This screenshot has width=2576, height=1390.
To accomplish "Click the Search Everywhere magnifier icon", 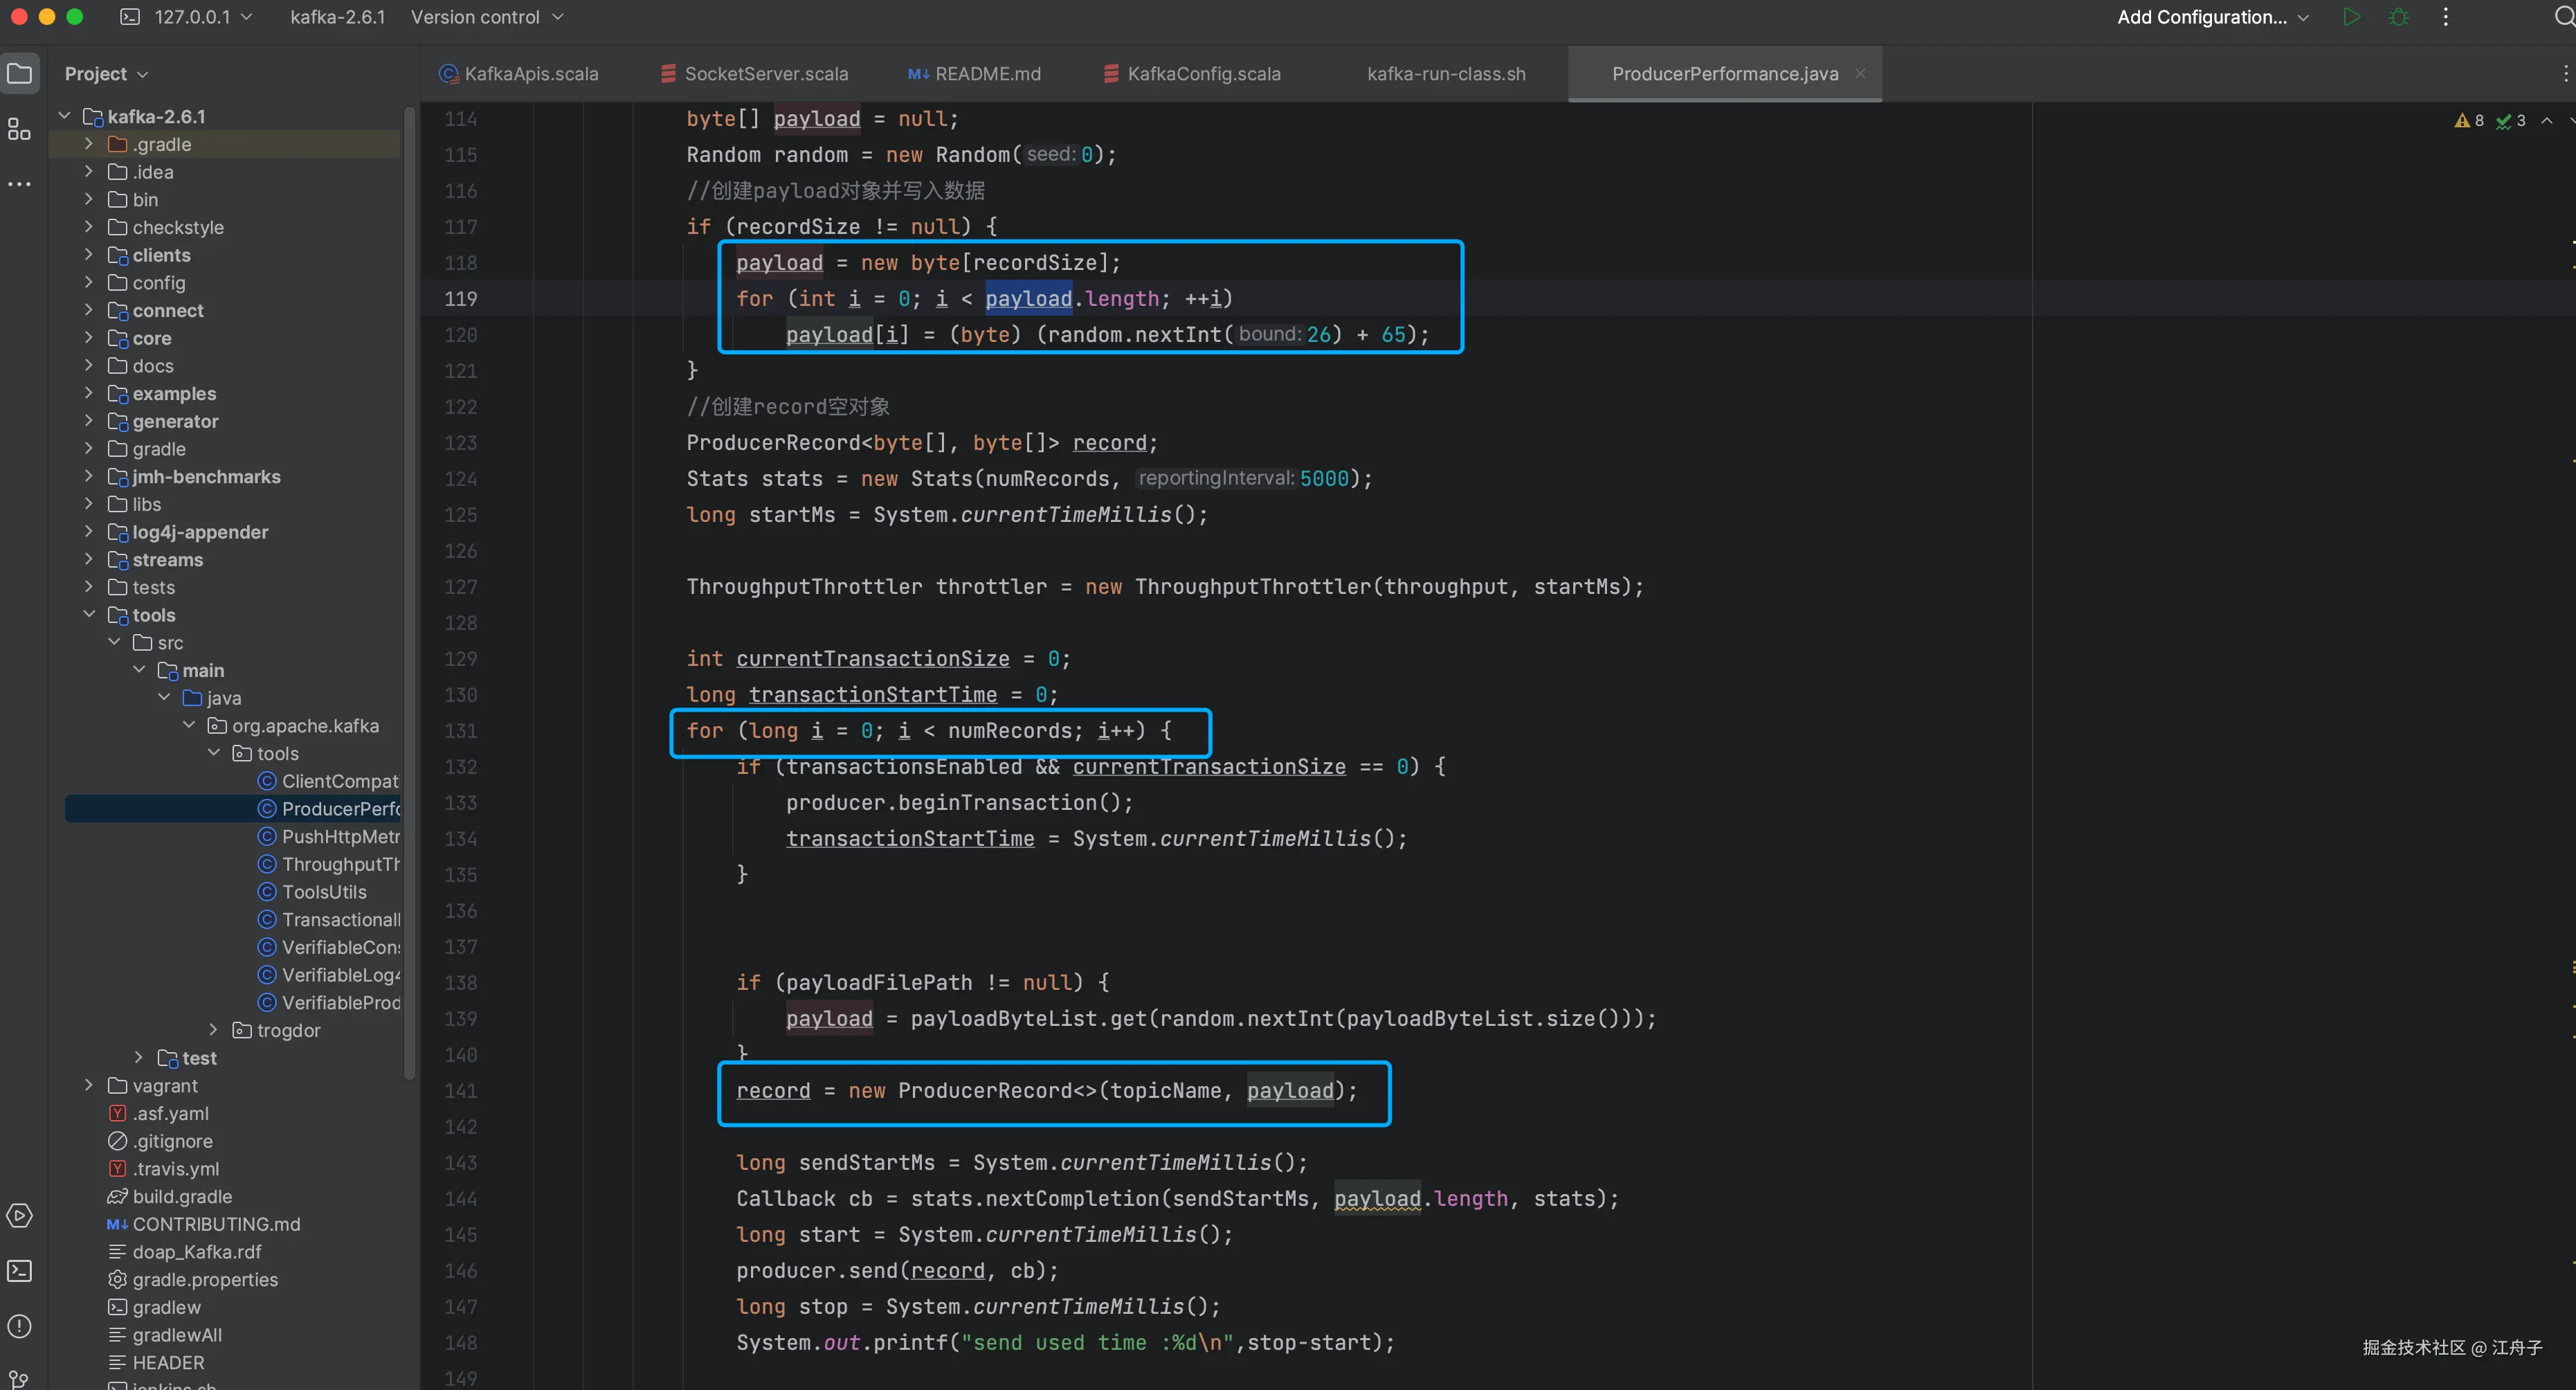I will tap(2563, 17).
